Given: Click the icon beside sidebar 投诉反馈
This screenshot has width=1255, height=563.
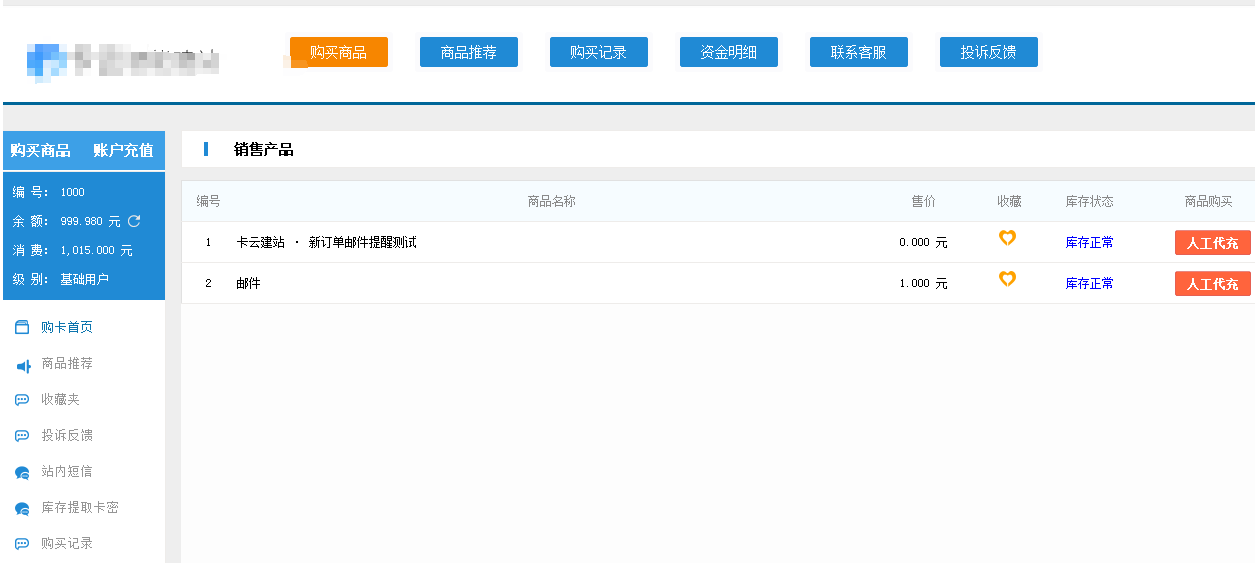Looking at the screenshot, I should (22, 436).
